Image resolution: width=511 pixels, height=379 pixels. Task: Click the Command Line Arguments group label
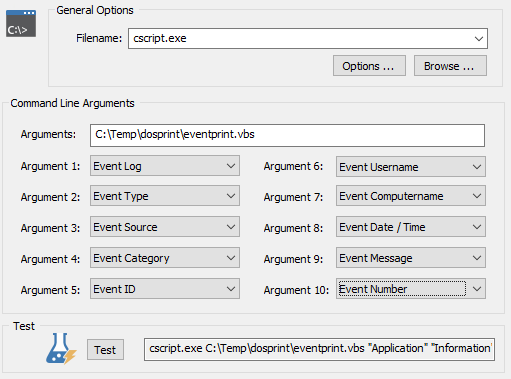(x=72, y=103)
